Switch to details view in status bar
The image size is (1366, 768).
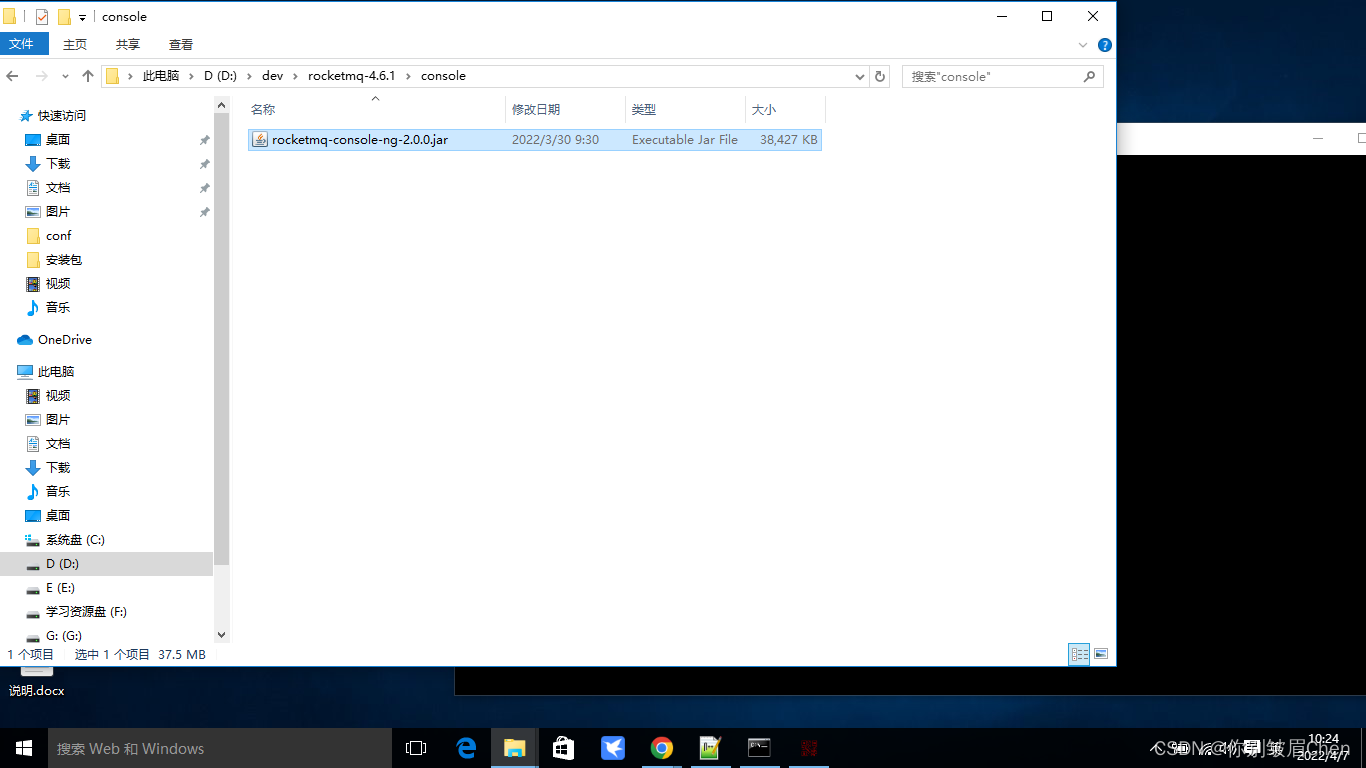pos(1079,654)
